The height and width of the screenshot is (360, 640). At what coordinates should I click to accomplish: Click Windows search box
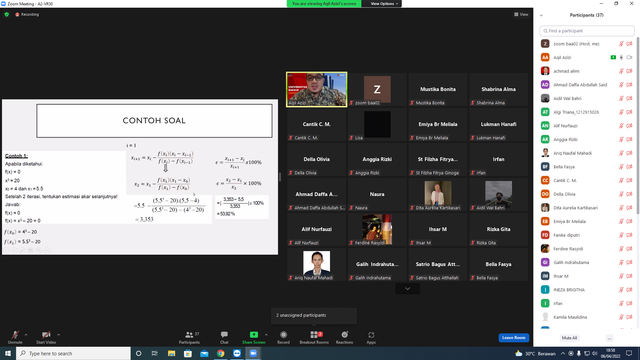[73, 353]
